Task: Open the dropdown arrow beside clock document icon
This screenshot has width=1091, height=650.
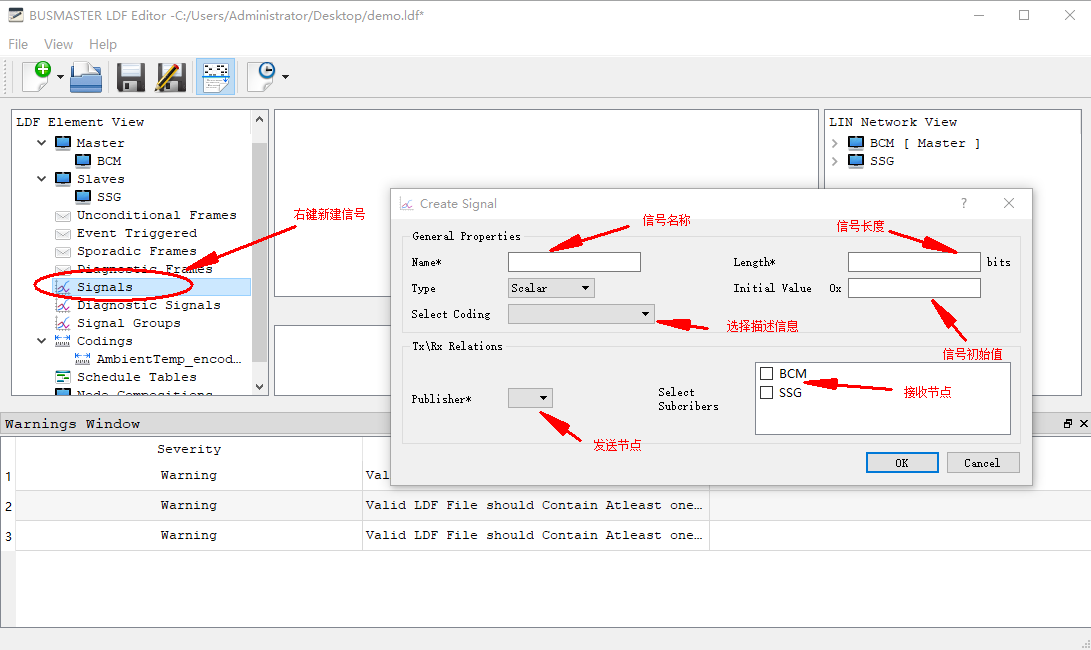Action: pyautogui.click(x=285, y=77)
